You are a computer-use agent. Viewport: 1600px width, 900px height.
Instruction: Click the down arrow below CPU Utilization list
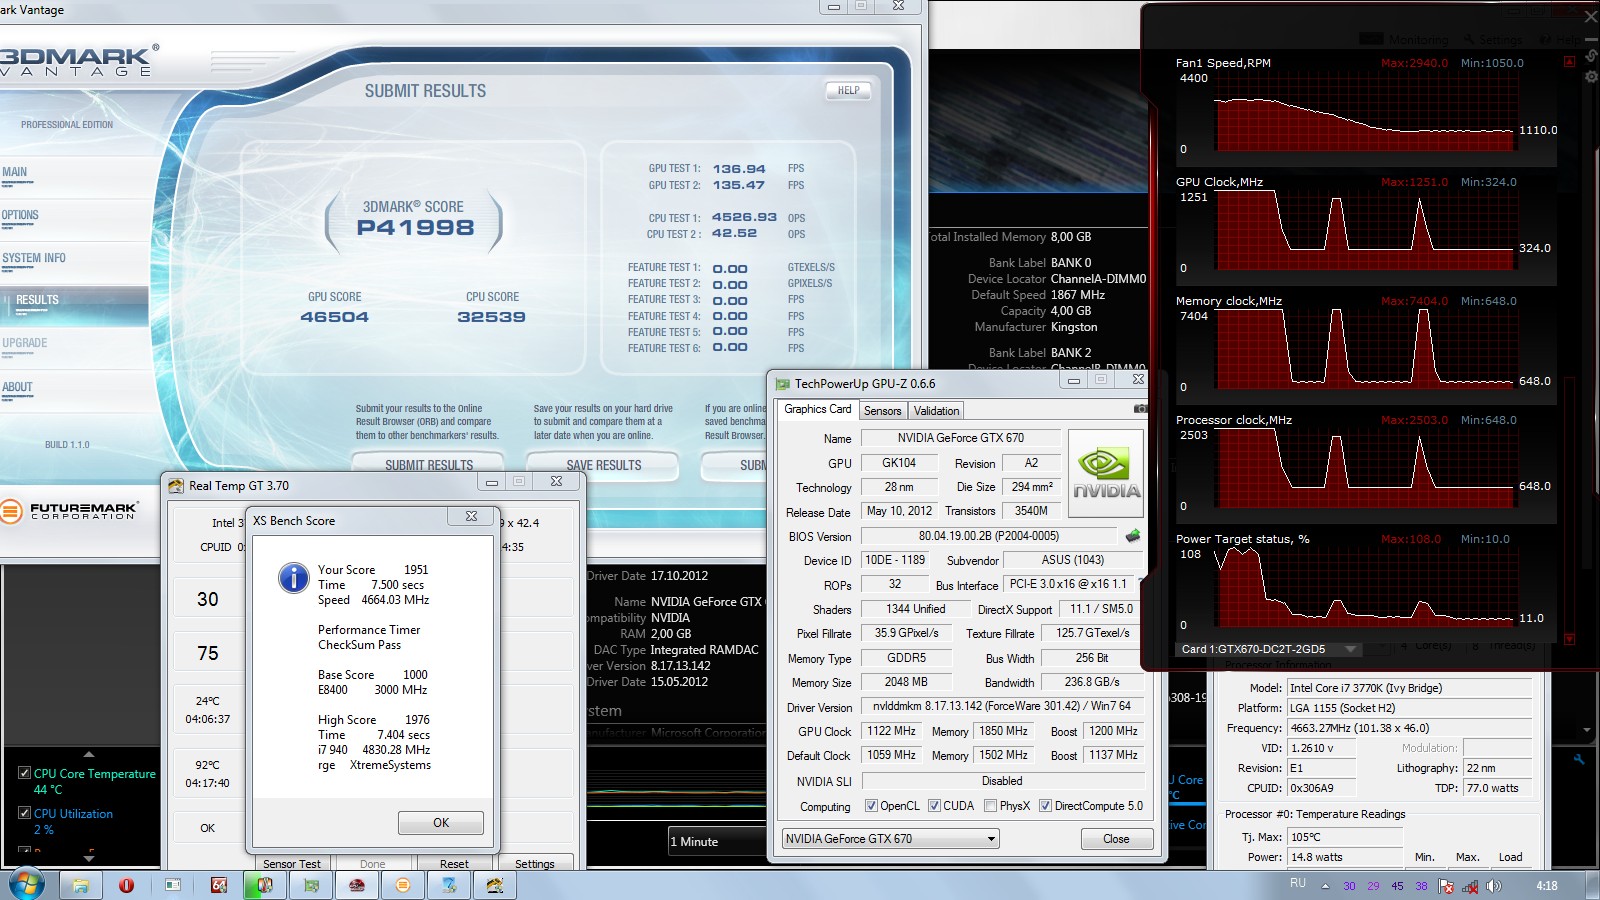click(89, 858)
